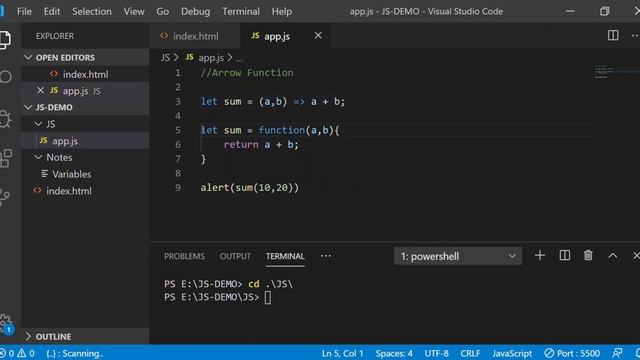
Task: Open the Debug menu
Action: [x=196, y=11]
